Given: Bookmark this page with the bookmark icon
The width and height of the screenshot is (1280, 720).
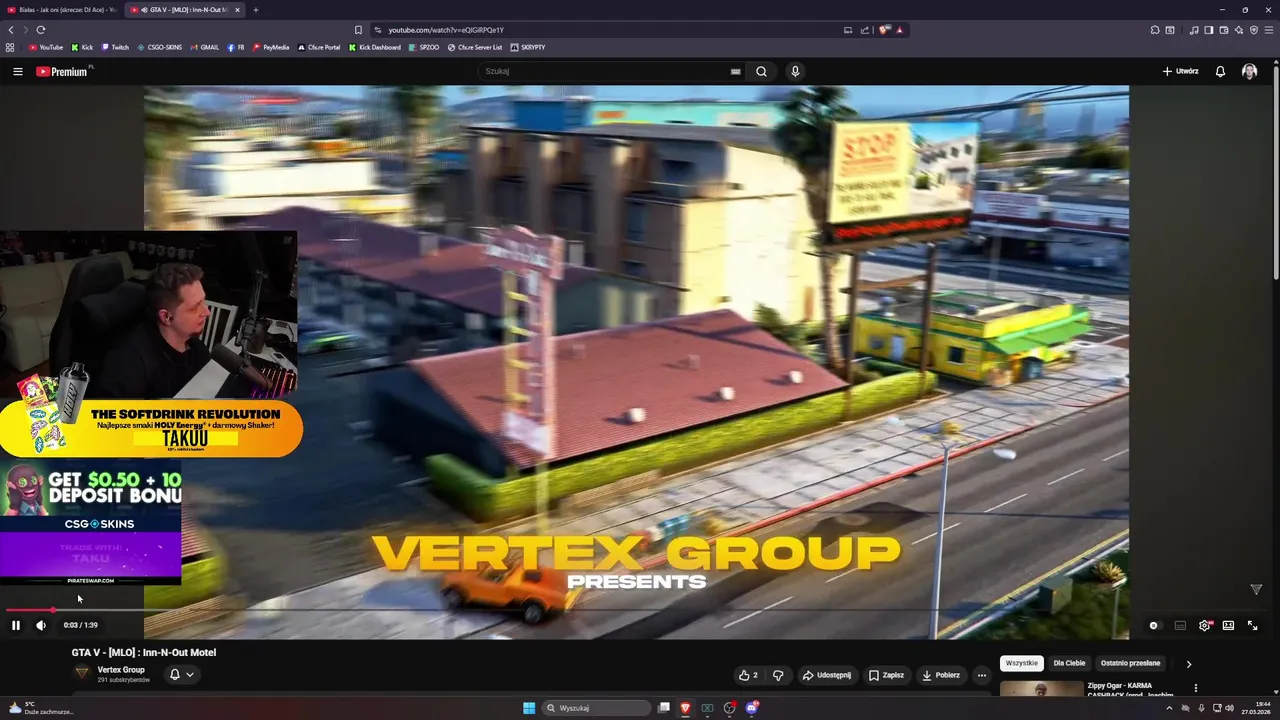Looking at the screenshot, I should [358, 30].
